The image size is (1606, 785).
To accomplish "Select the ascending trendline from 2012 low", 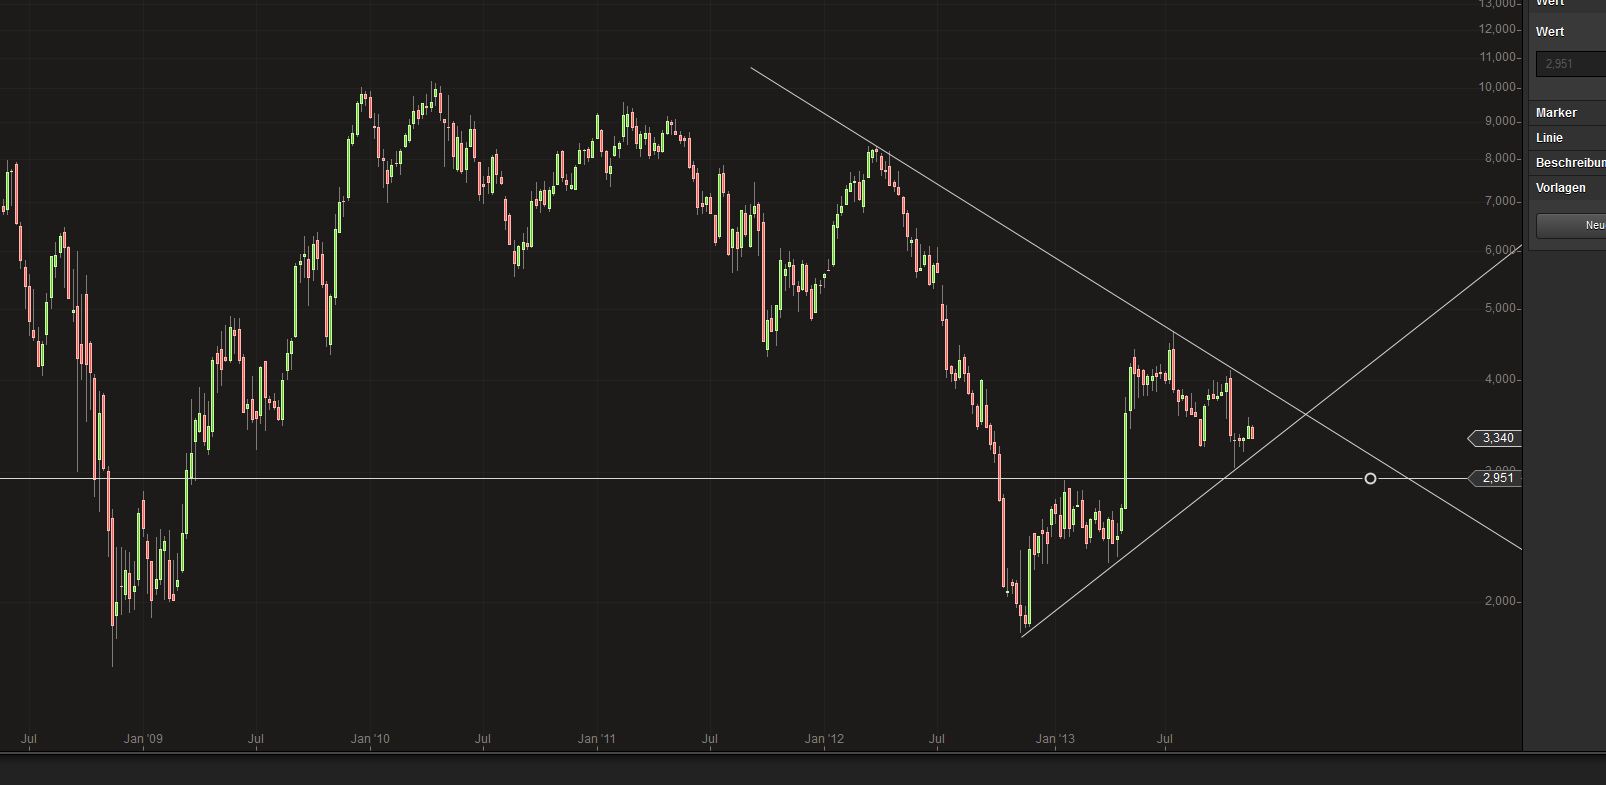I will pos(1400,340).
